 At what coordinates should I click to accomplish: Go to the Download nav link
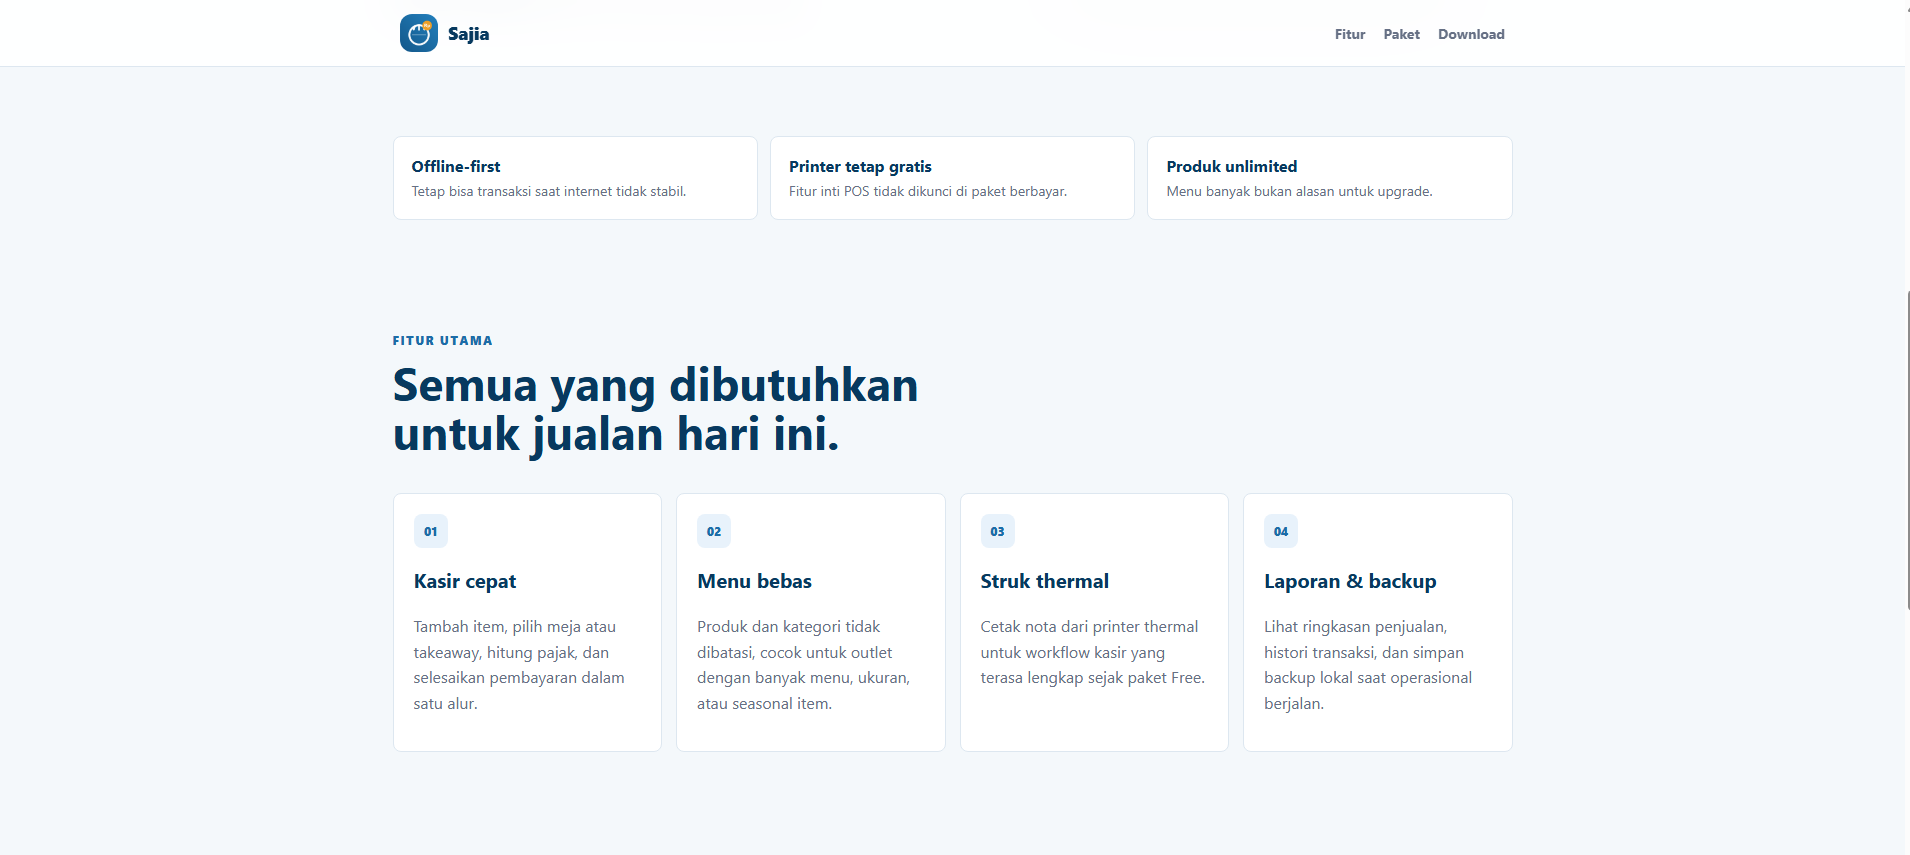[1471, 34]
